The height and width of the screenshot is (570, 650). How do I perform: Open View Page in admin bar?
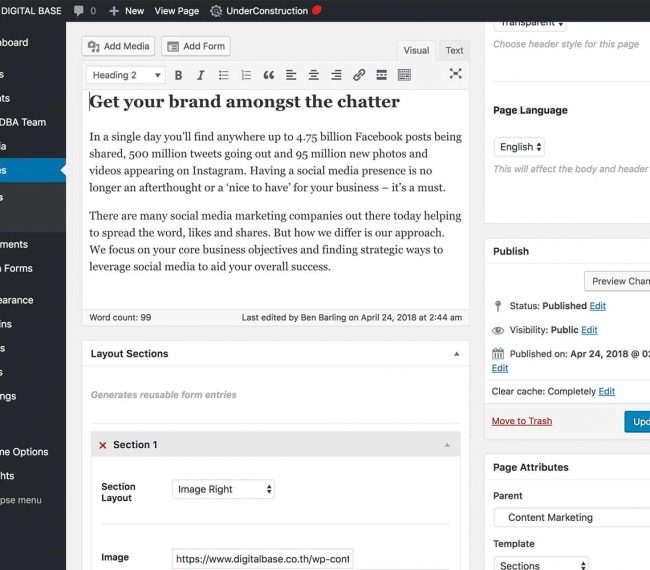(177, 11)
